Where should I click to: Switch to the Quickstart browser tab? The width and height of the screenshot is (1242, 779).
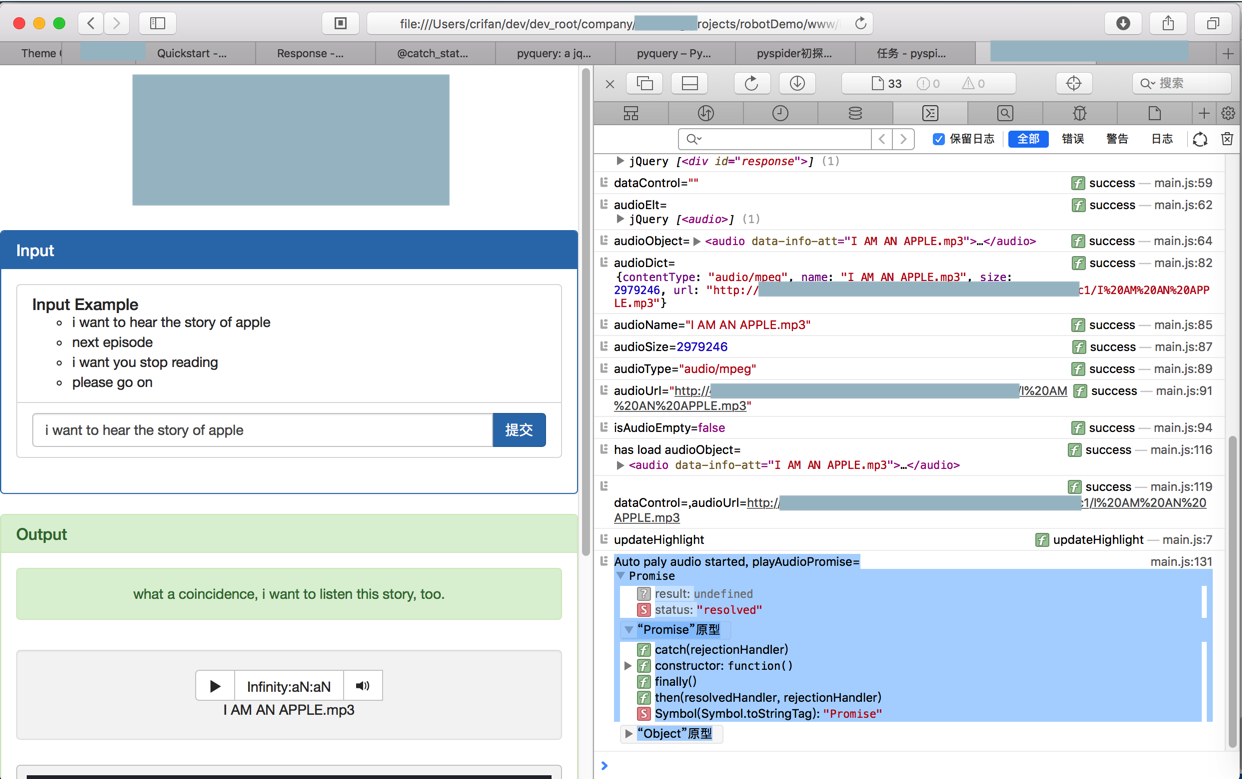coord(191,53)
